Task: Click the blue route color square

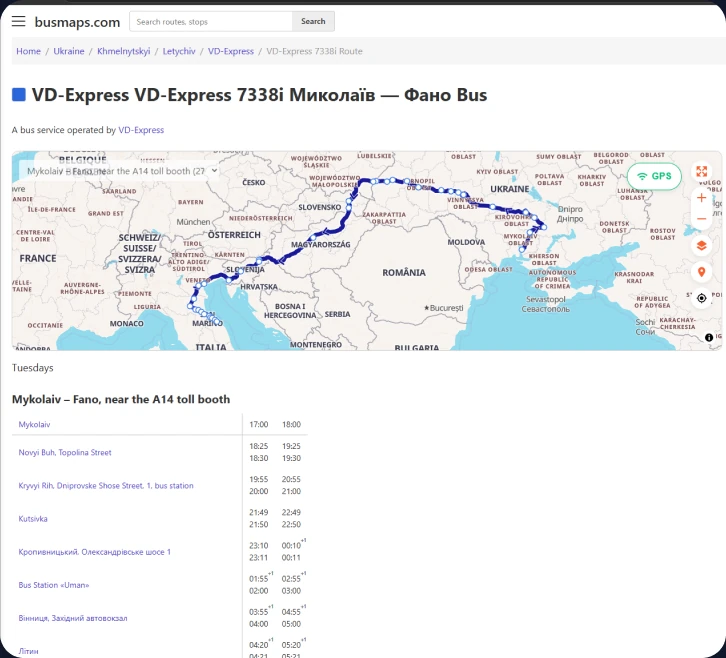Action: [x=19, y=94]
